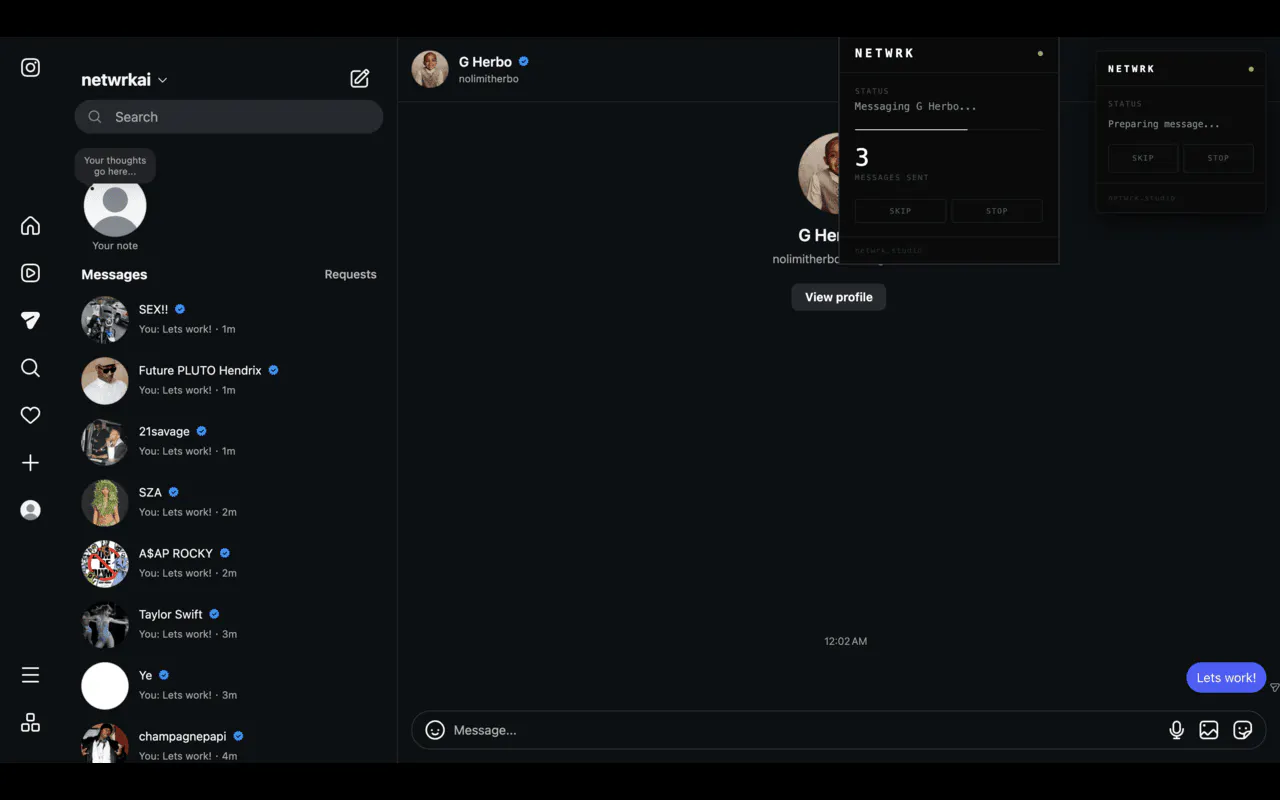Image resolution: width=1280 pixels, height=800 pixels.
Task: Open the profile avatar in the sidebar
Action: 31,510
